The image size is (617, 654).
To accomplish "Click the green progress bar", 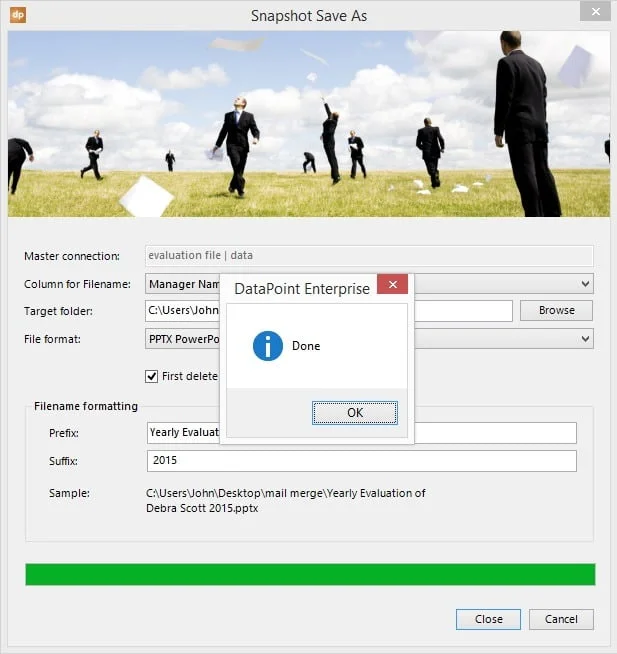I will [310, 574].
